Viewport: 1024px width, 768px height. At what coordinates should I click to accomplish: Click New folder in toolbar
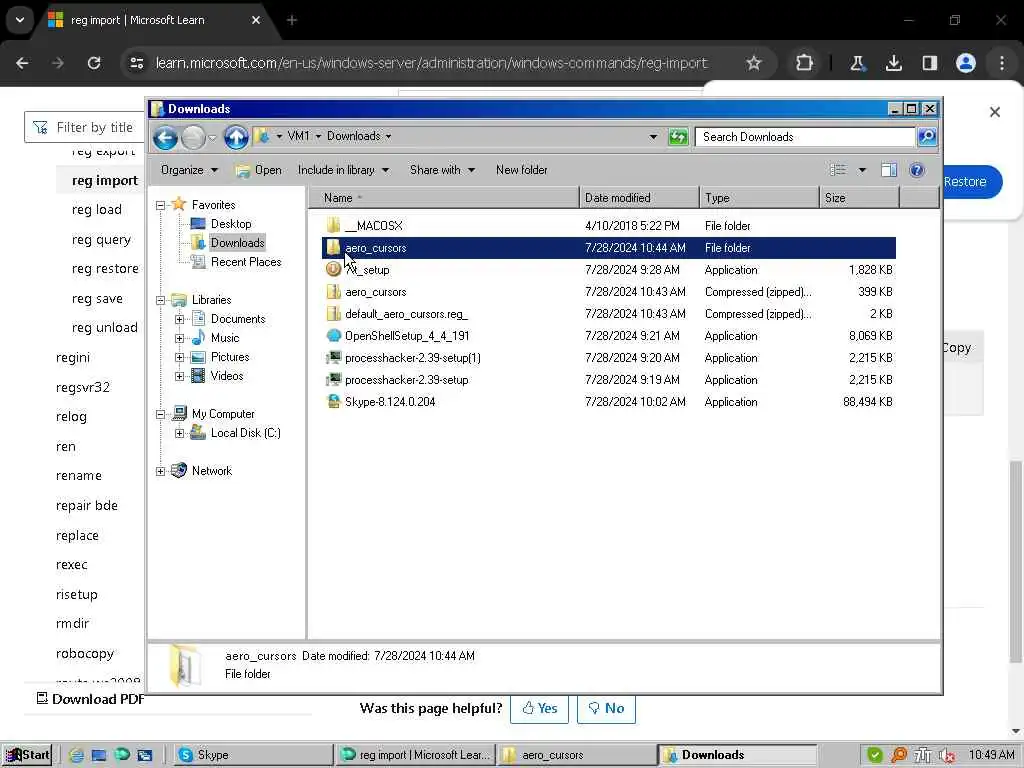[x=522, y=170]
